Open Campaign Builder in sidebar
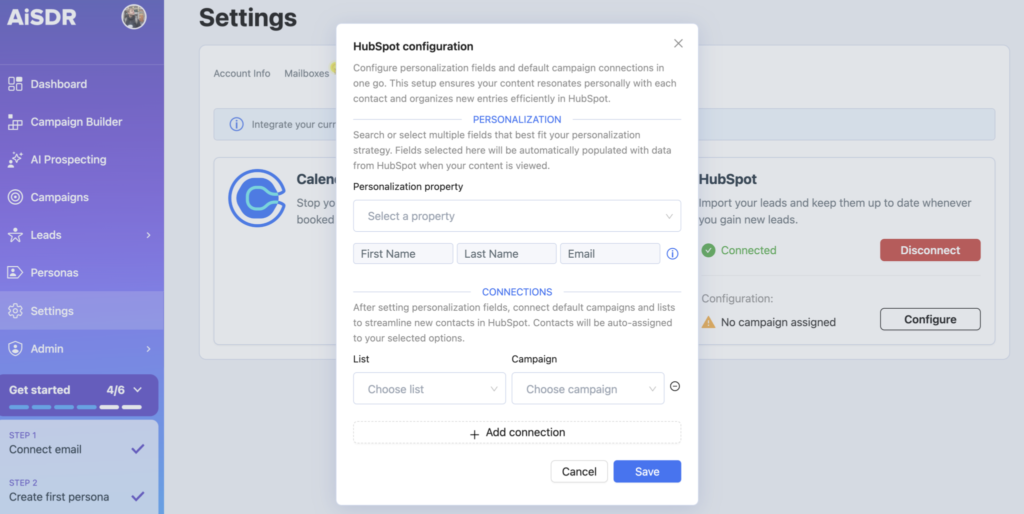Viewport: 1024px width, 514px height. point(76,122)
